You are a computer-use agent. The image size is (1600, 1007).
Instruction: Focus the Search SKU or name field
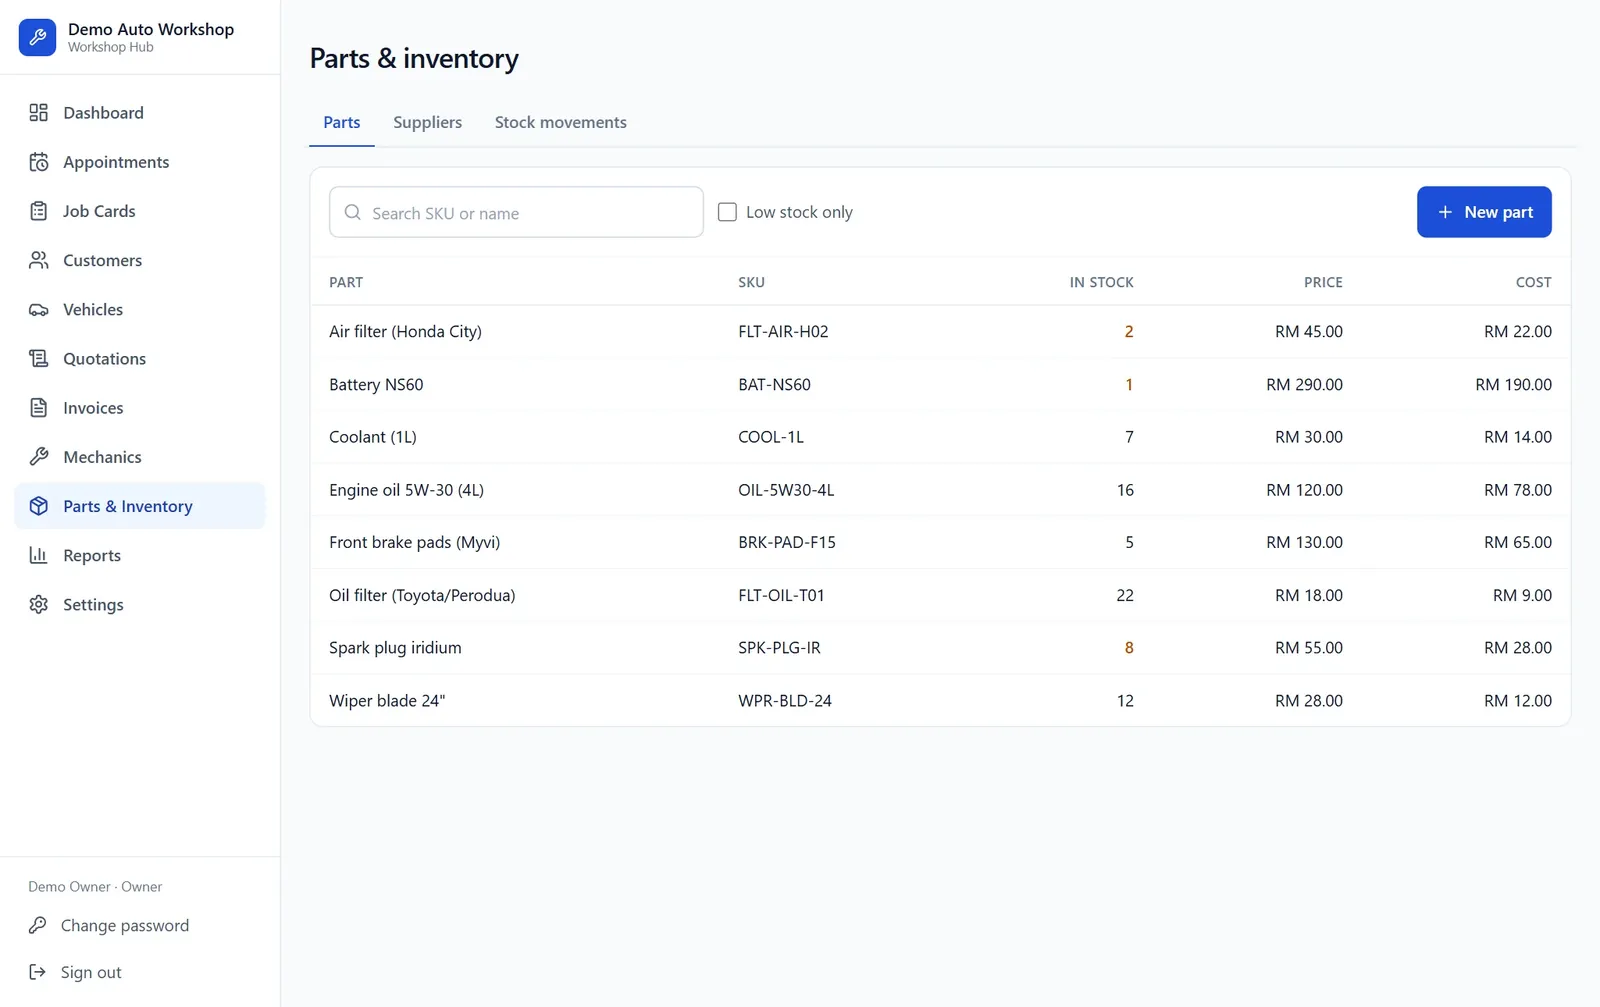516,212
